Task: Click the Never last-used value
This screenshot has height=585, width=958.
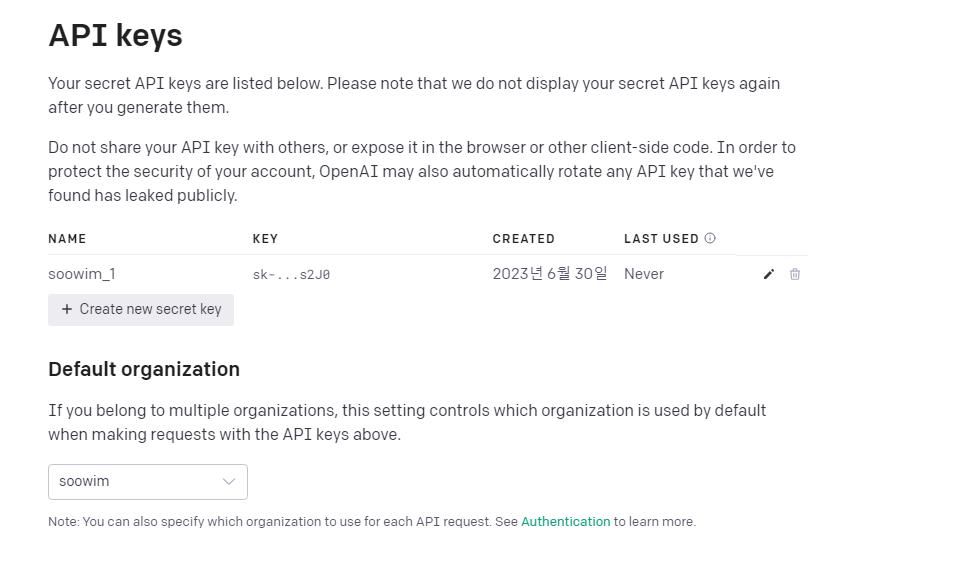Action: pyautogui.click(x=644, y=274)
